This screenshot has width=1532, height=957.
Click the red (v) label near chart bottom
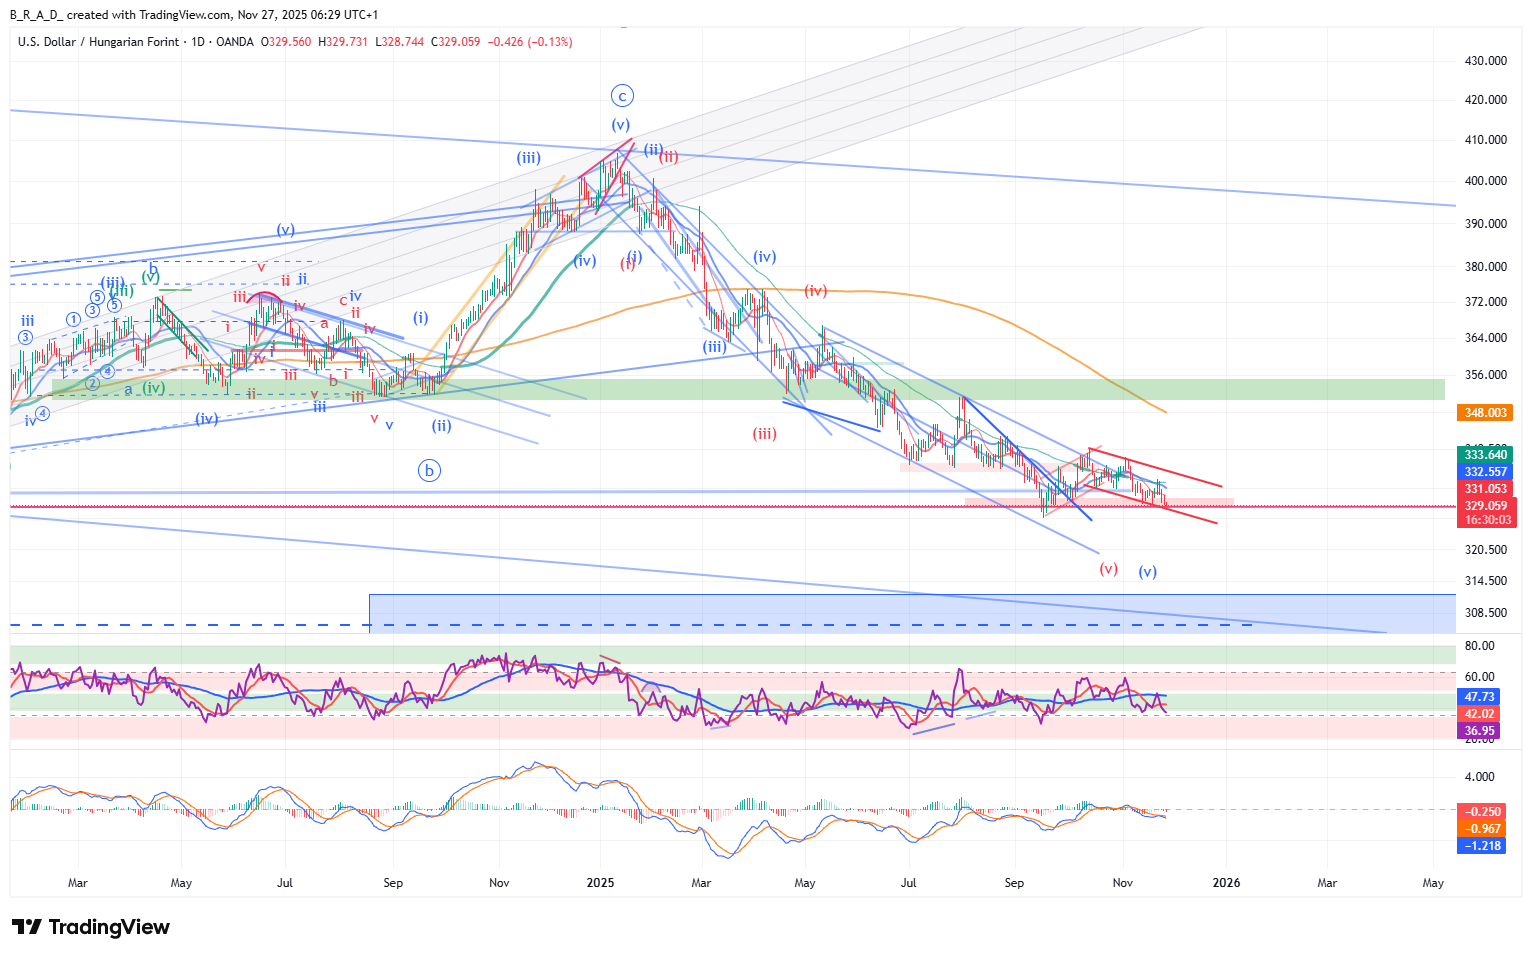coord(1108,568)
